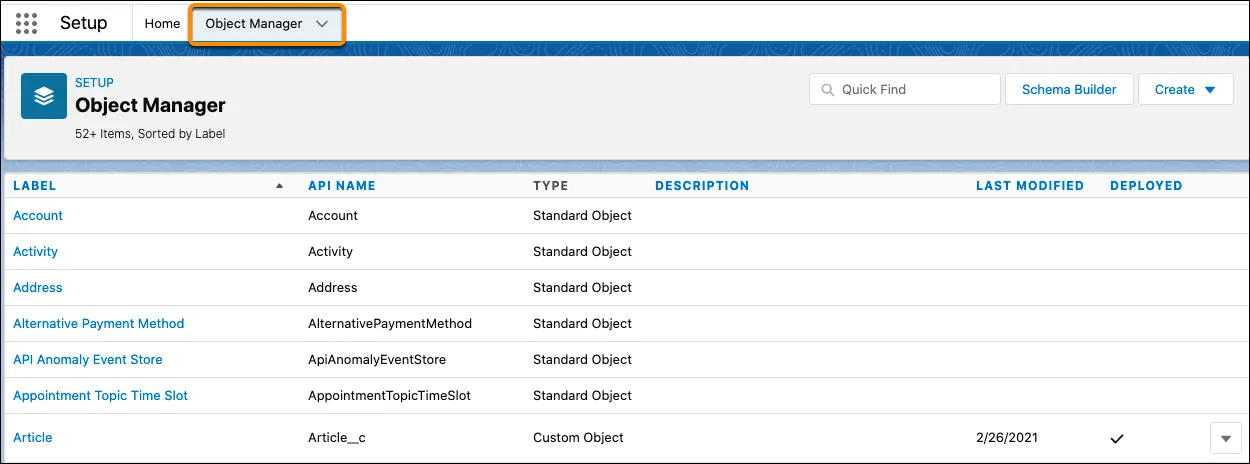The width and height of the screenshot is (1250, 464).
Task: Open the Article row actions dropdown
Action: click(1225, 438)
